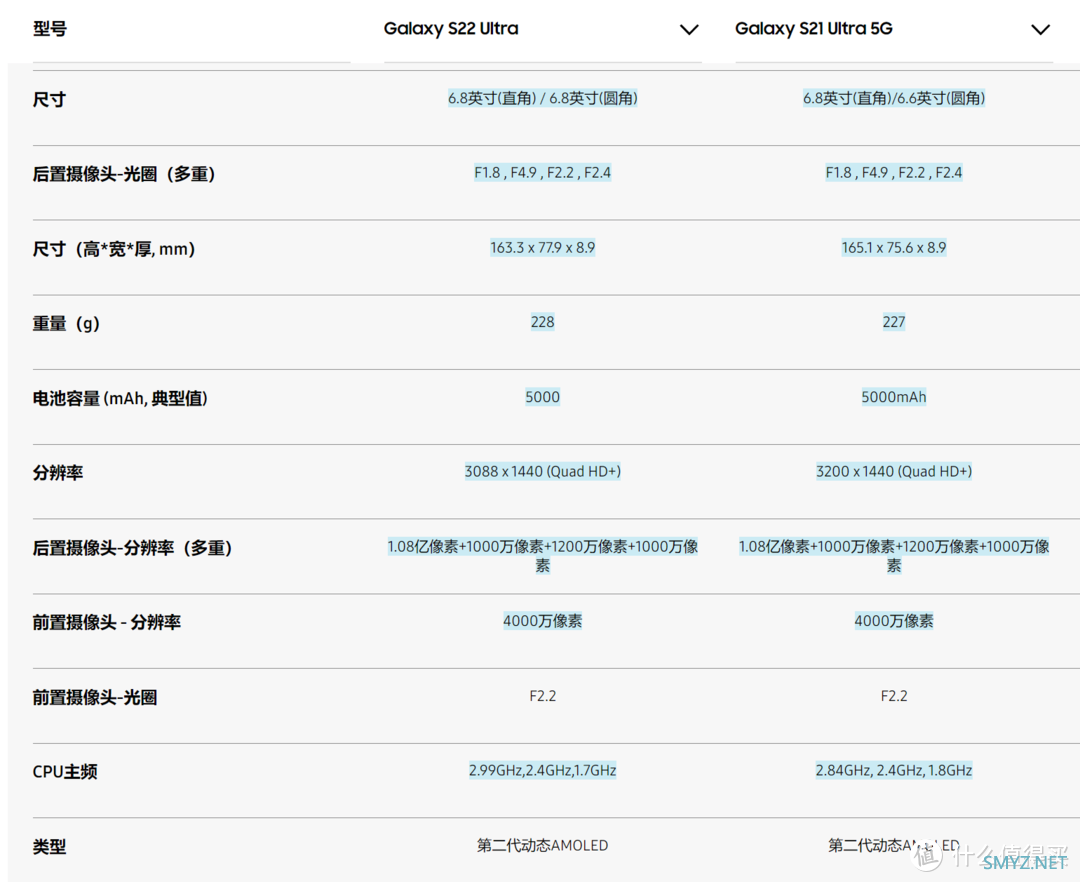
Task: Select S21 Ultra front camera 4000万像素
Action: coord(894,621)
